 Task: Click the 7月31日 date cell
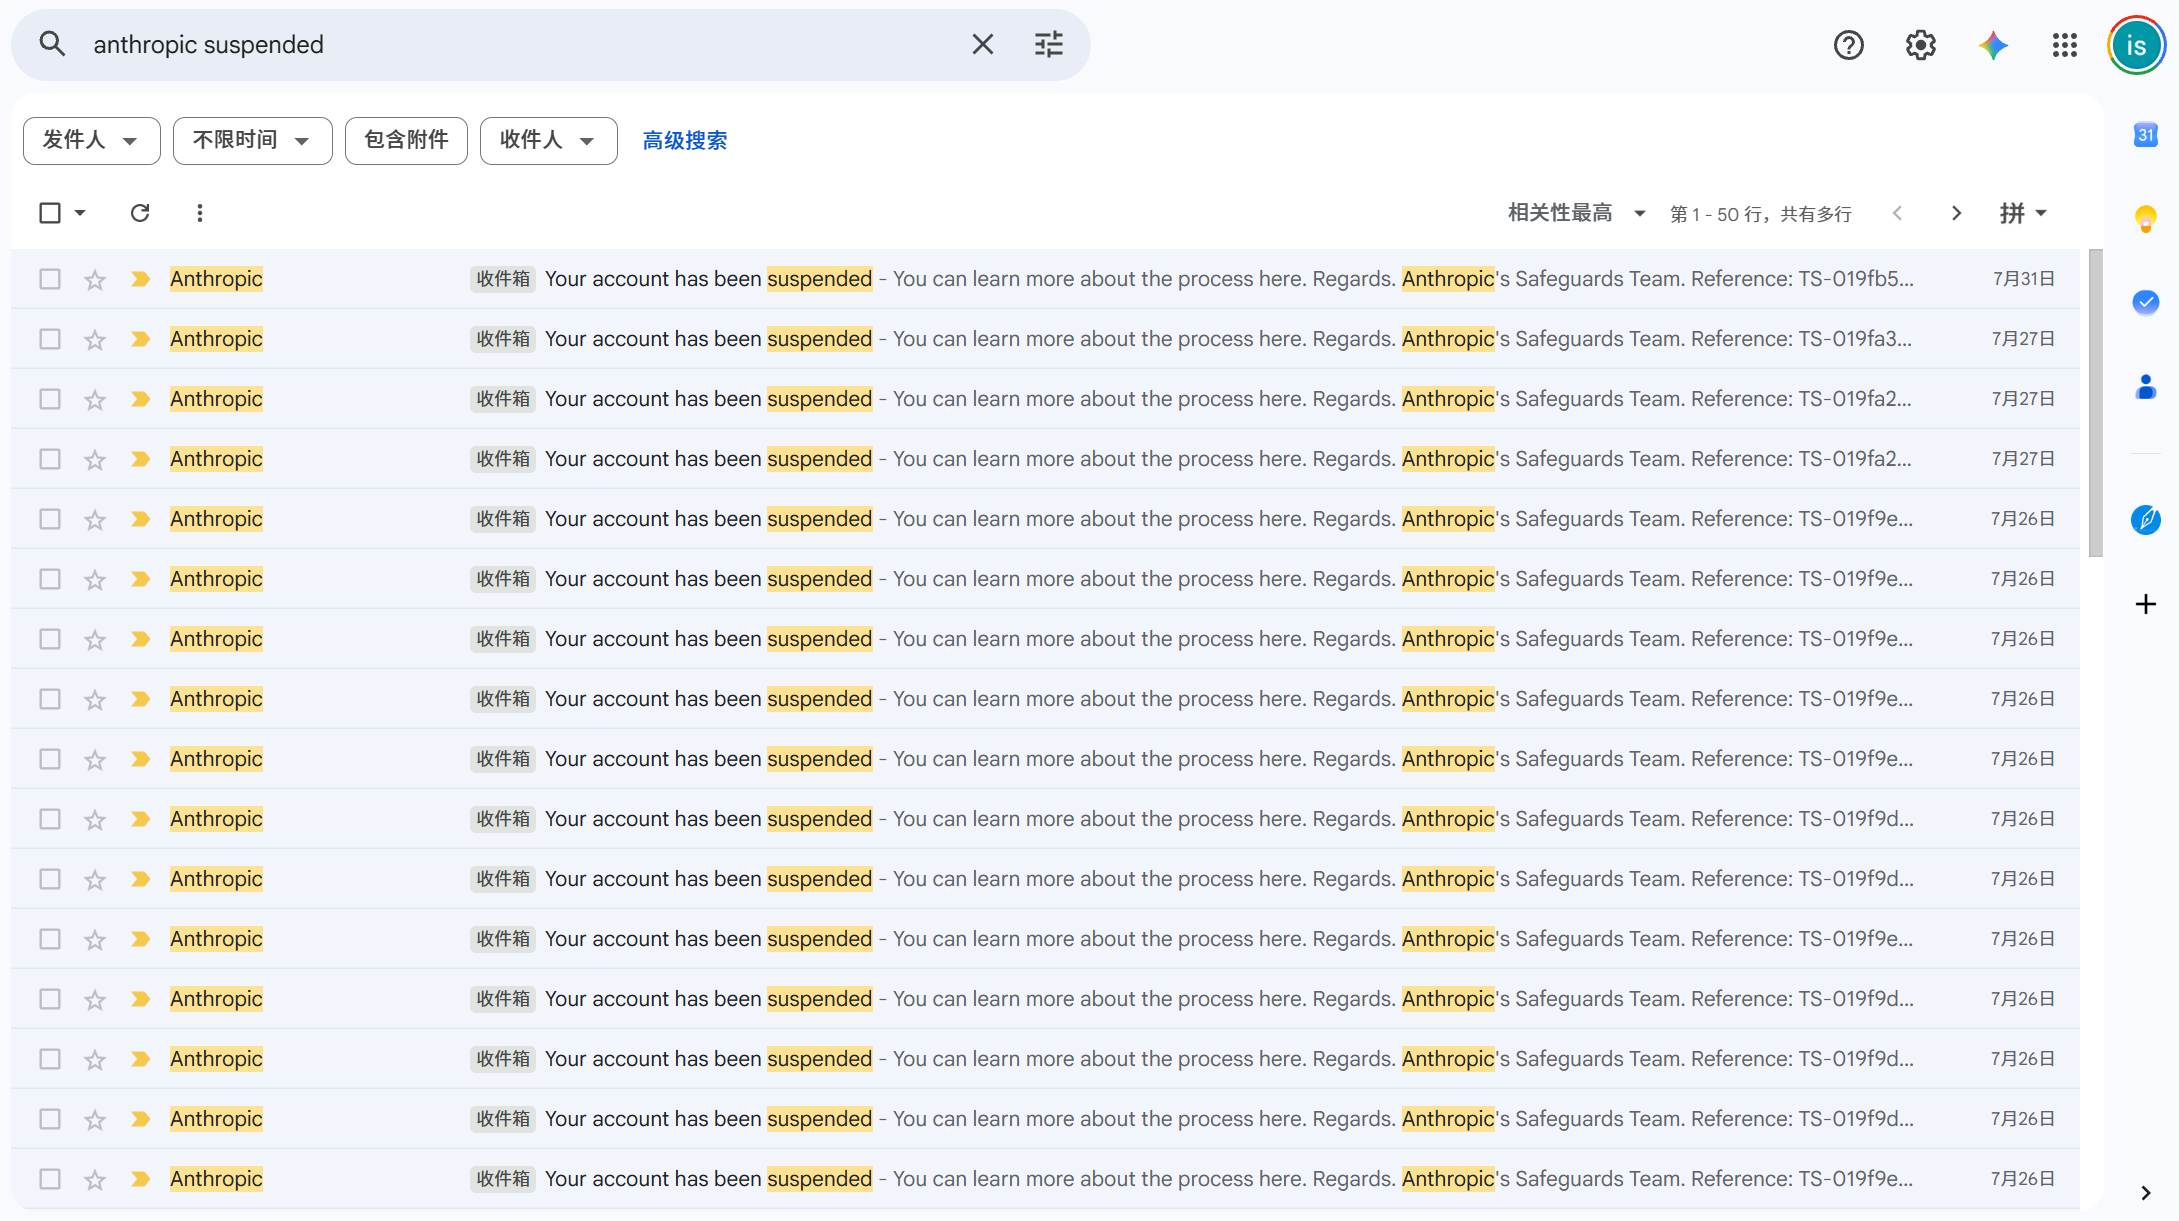tap(2023, 279)
